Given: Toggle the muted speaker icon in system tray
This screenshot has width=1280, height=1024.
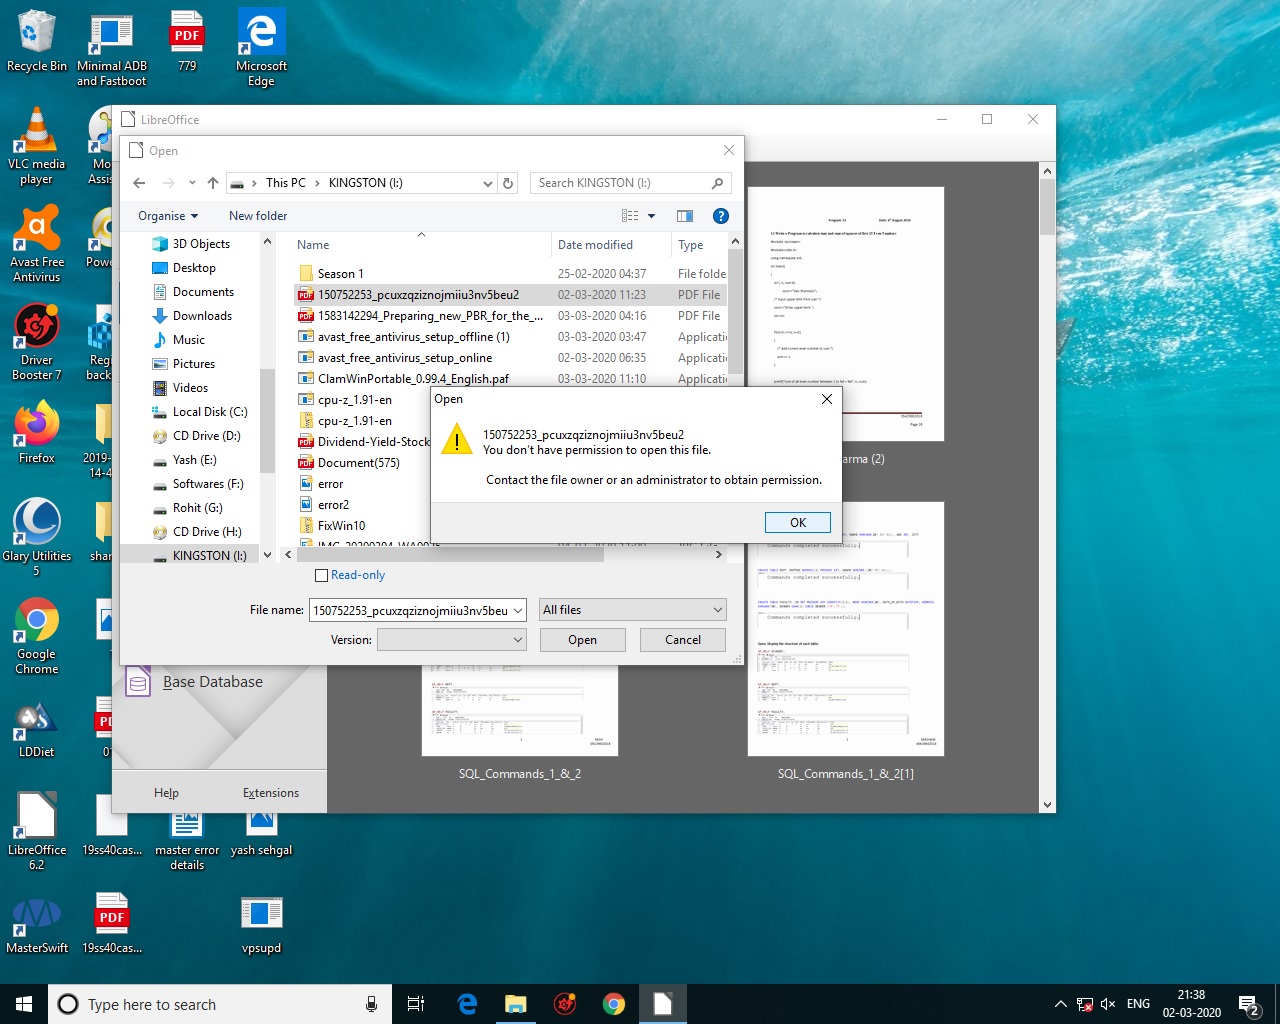Looking at the screenshot, I should (x=1108, y=1004).
